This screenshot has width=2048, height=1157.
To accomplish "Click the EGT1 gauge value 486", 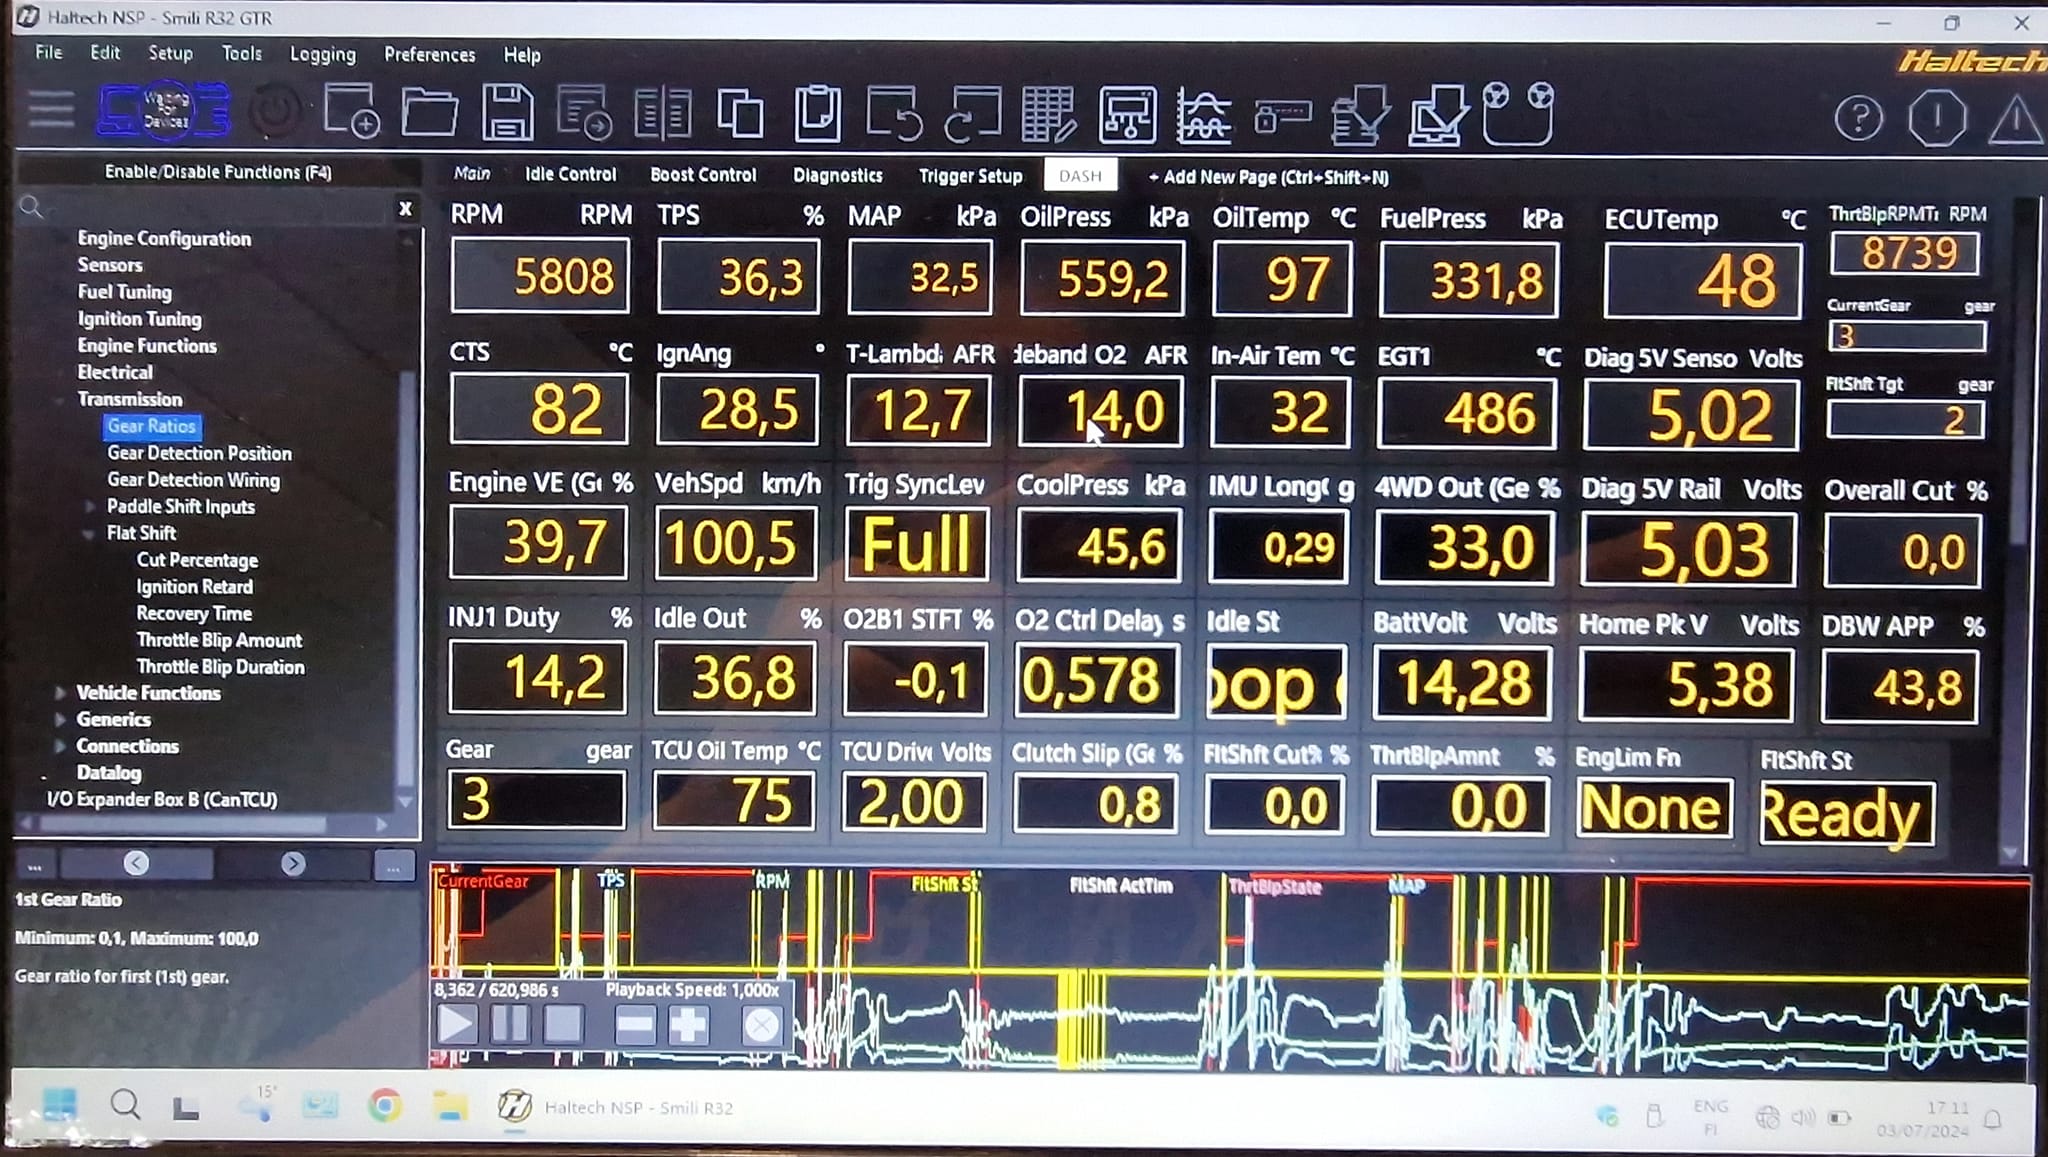I will tap(1466, 413).
